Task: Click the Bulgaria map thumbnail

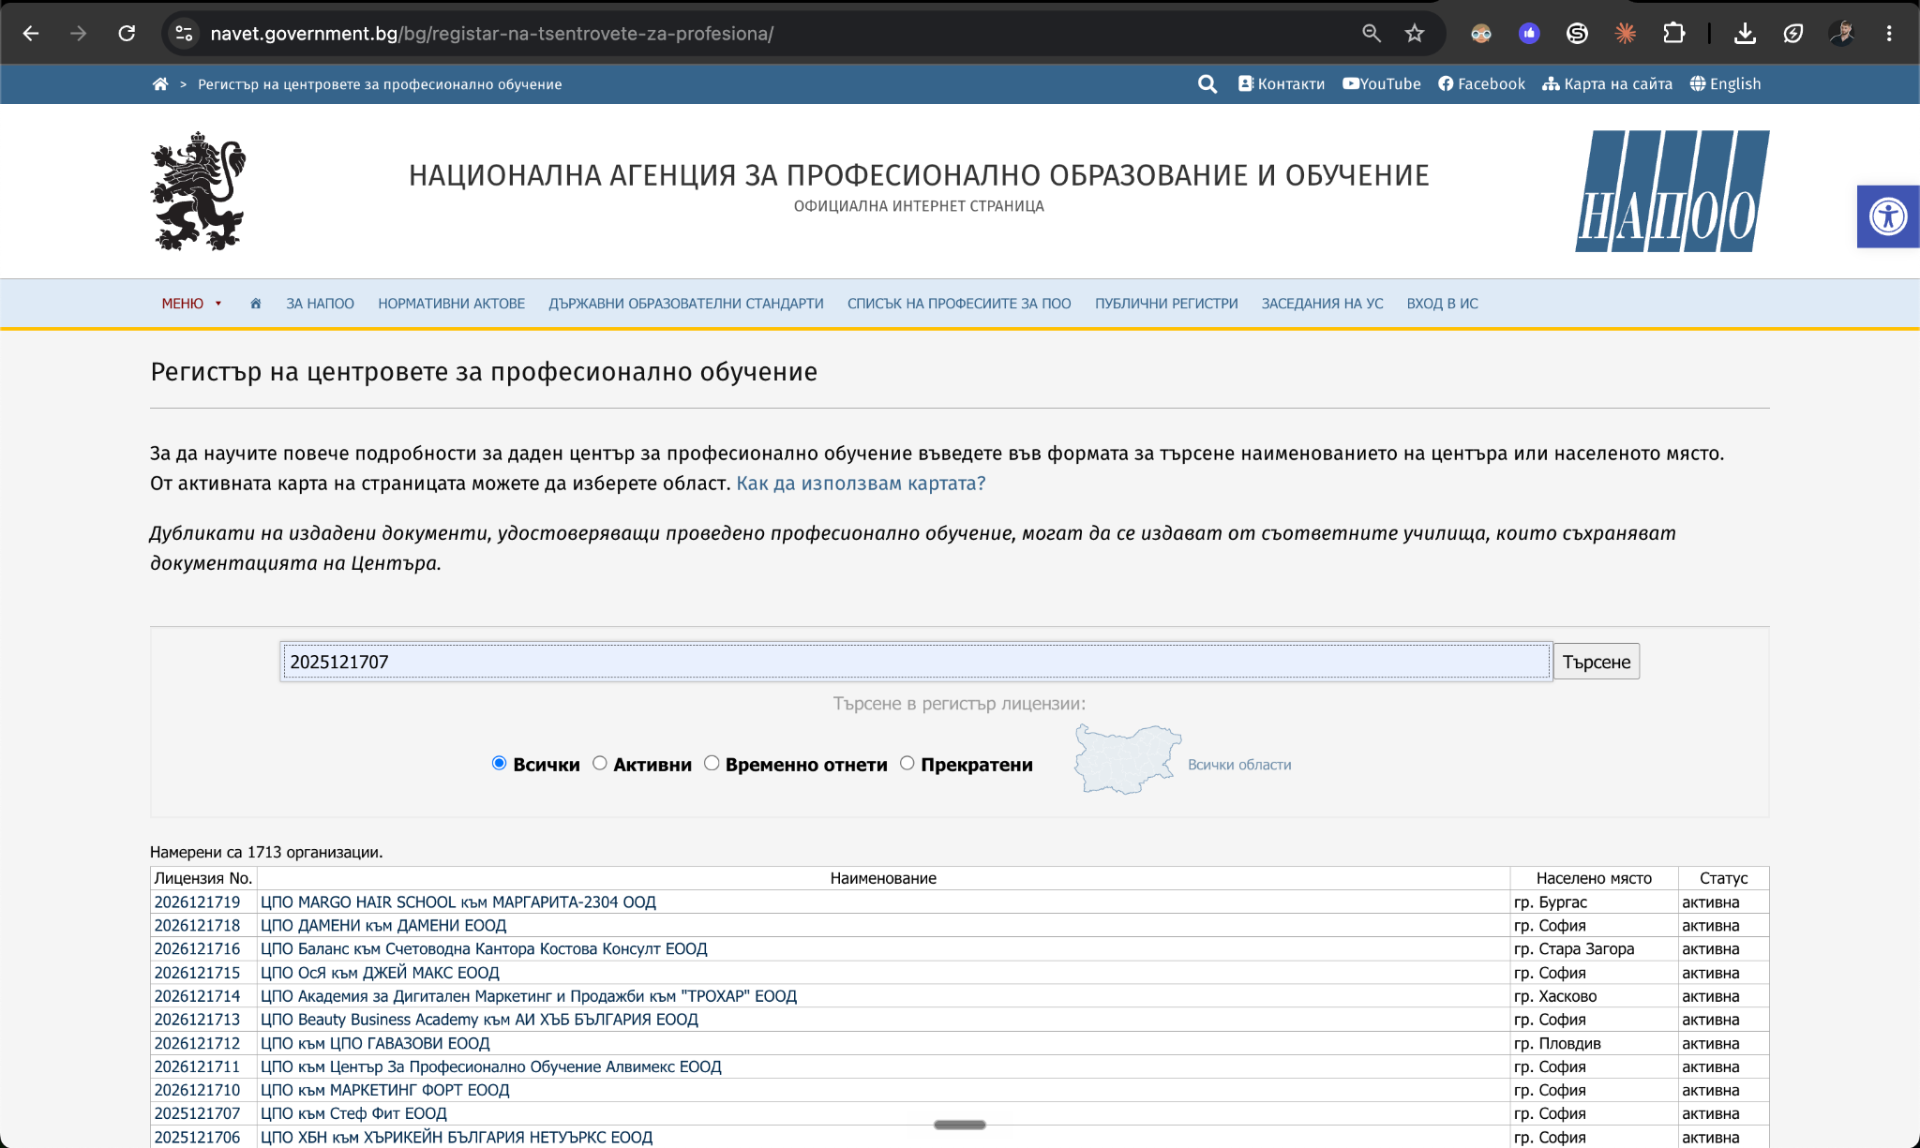Action: pos(1127,759)
